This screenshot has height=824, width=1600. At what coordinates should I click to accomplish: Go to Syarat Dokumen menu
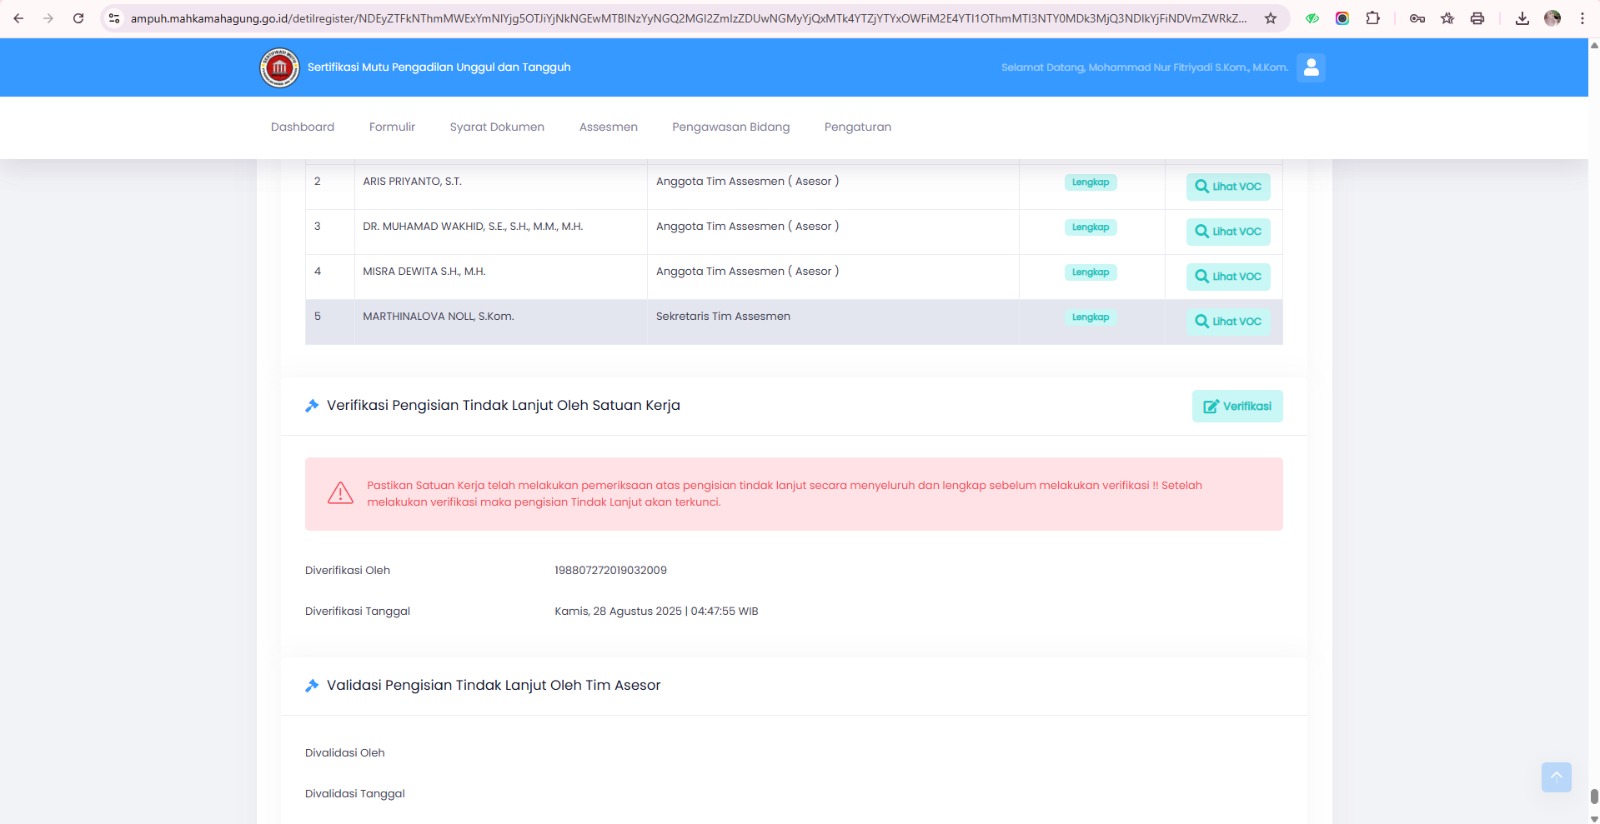coord(497,127)
